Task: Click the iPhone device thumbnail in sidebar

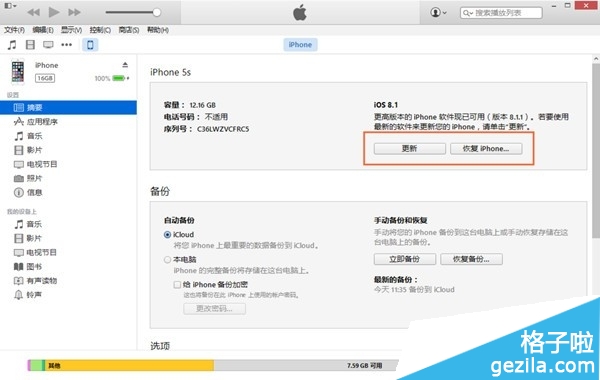Action: pyautogui.click(x=18, y=71)
